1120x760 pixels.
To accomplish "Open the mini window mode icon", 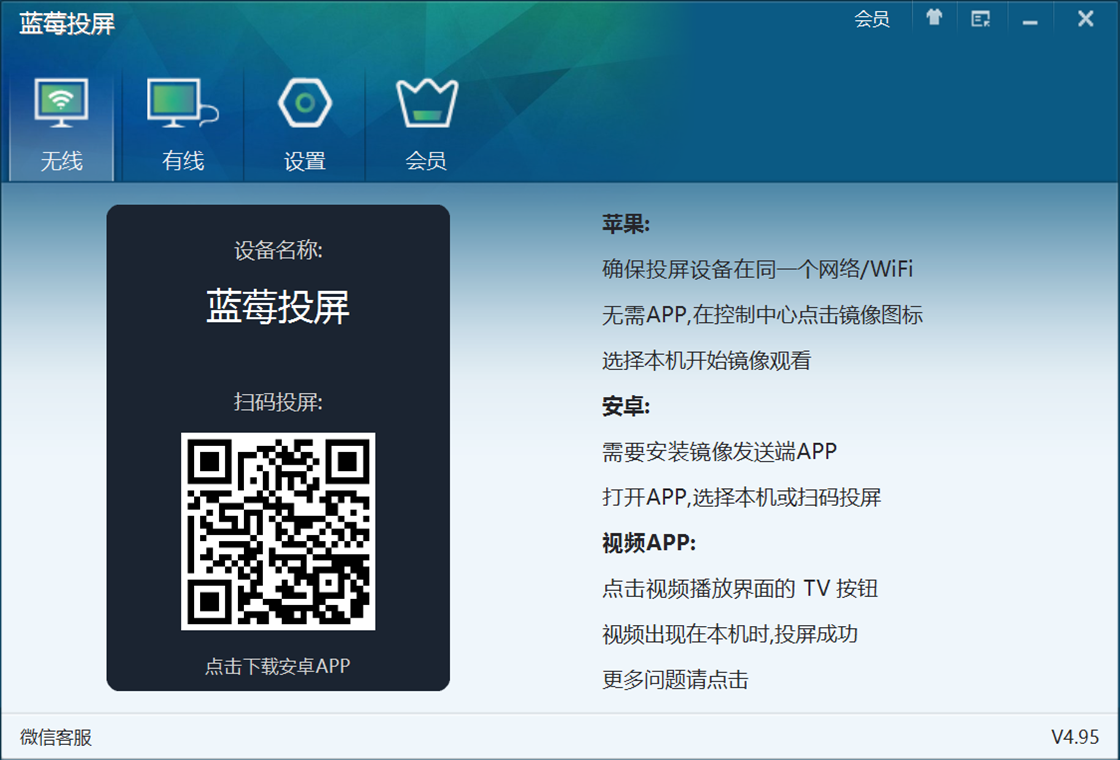I will pyautogui.click(x=981, y=19).
